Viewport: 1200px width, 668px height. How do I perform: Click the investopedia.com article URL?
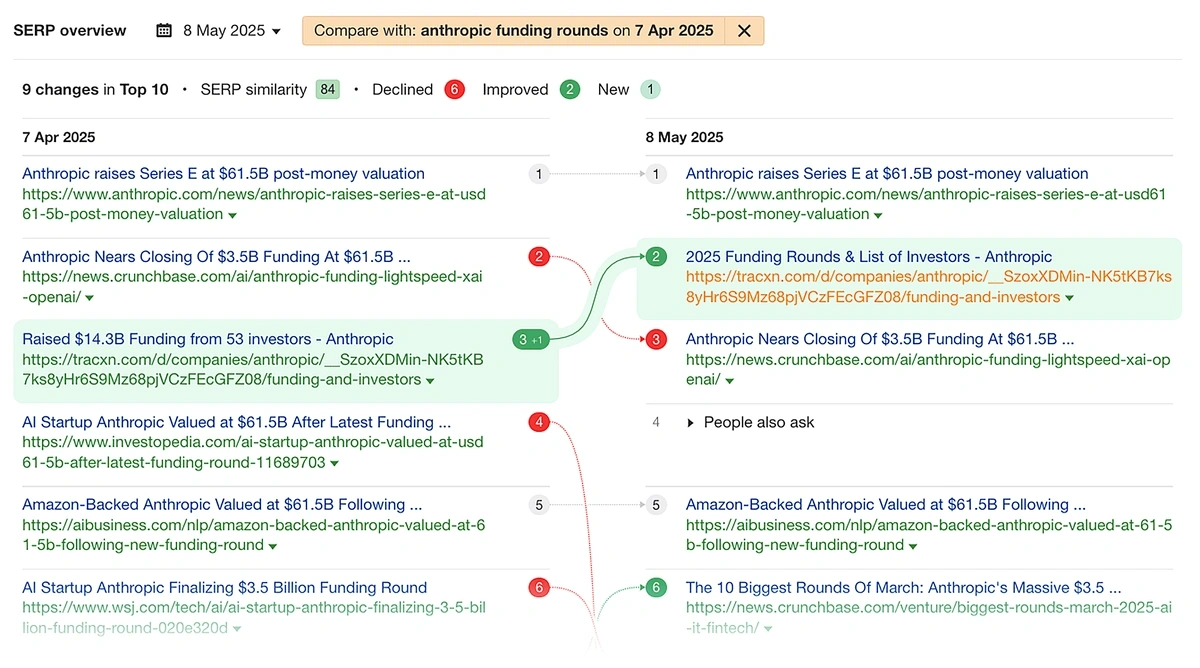tap(253, 452)
